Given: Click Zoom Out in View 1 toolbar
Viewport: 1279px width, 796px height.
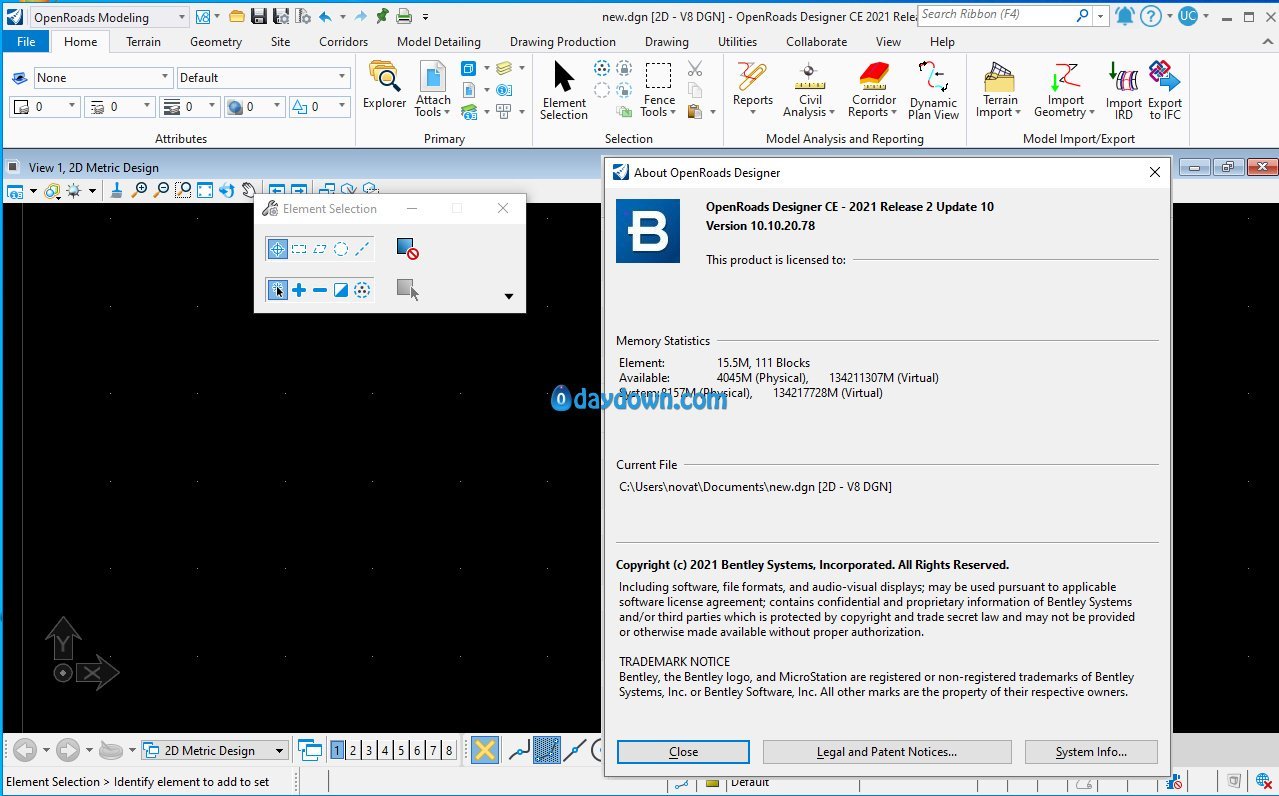Looking at the screenshot, I should (x=161, y=190).
